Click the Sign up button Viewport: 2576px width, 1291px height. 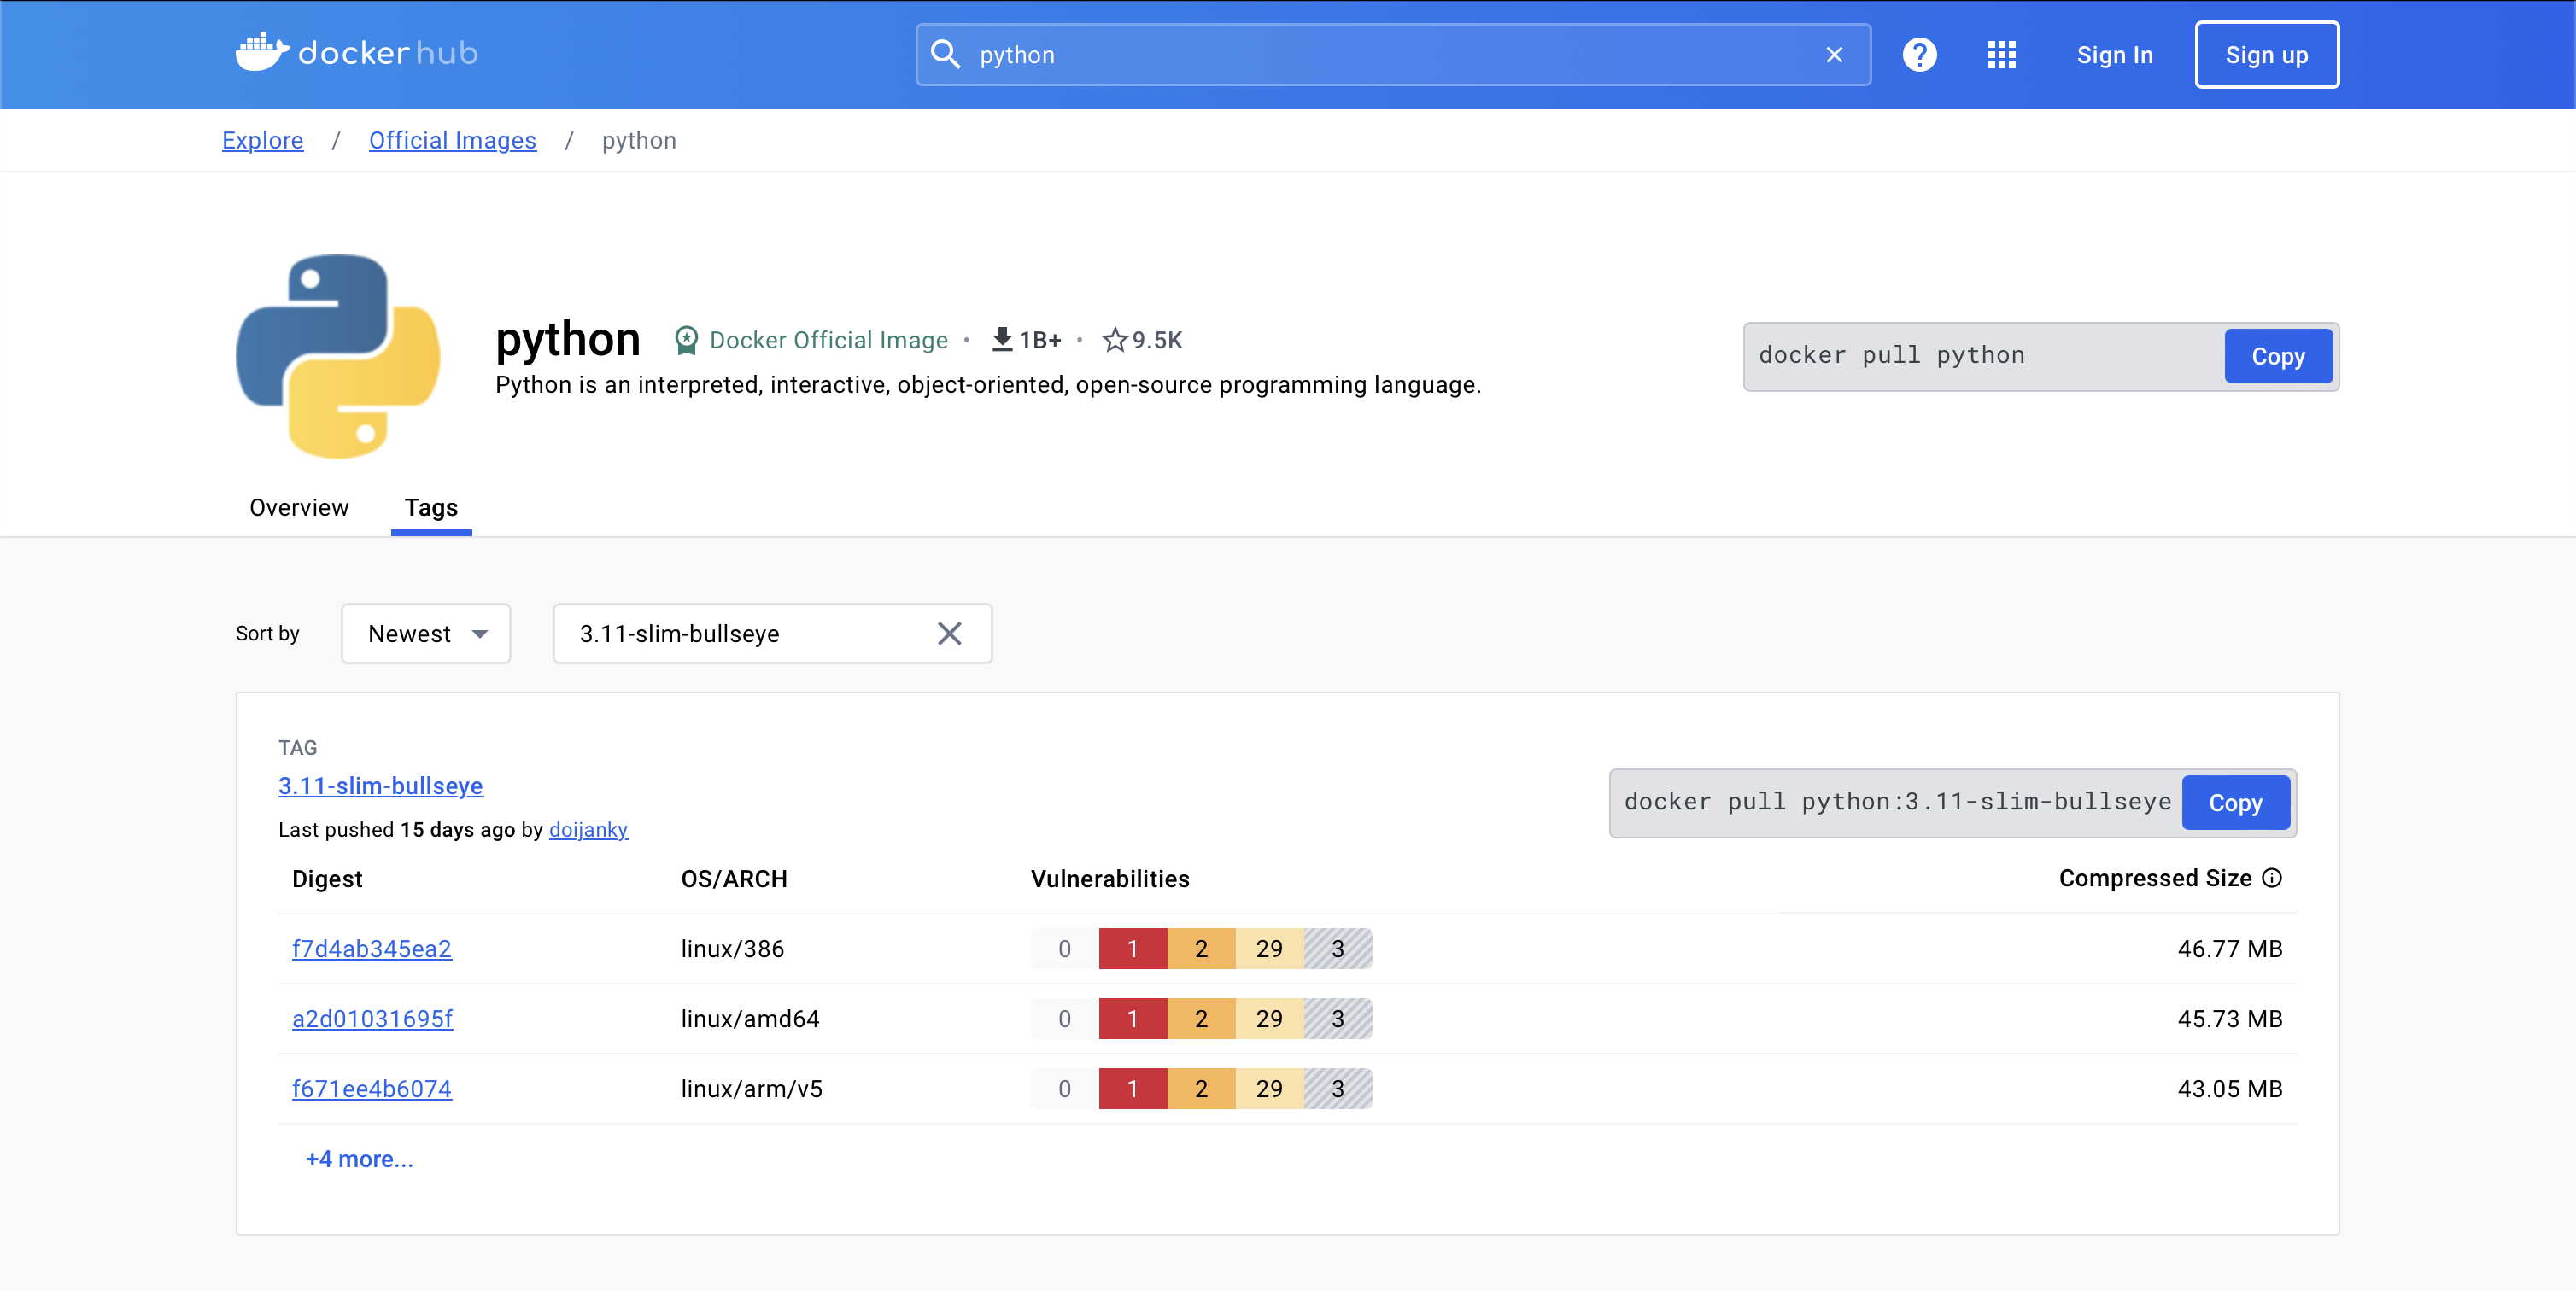click(2266, 55)
